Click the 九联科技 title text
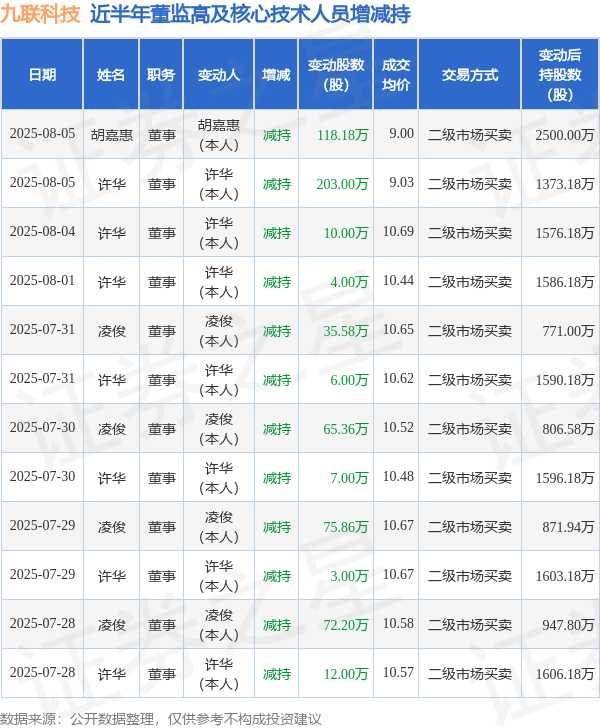This screenshot has height=728, width=600. [x=40, y=14]
